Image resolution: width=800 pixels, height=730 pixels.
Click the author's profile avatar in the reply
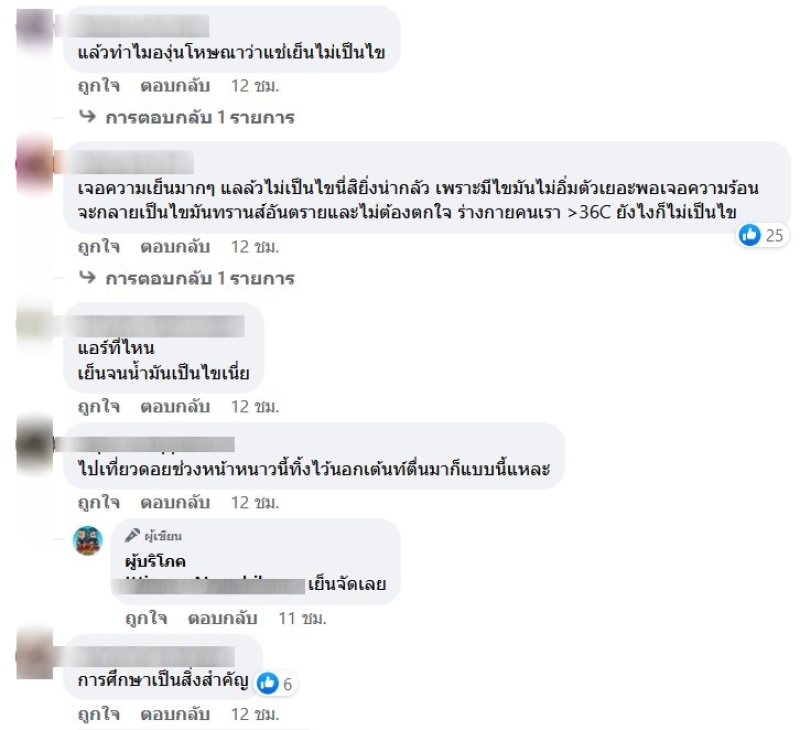(88, 541)
